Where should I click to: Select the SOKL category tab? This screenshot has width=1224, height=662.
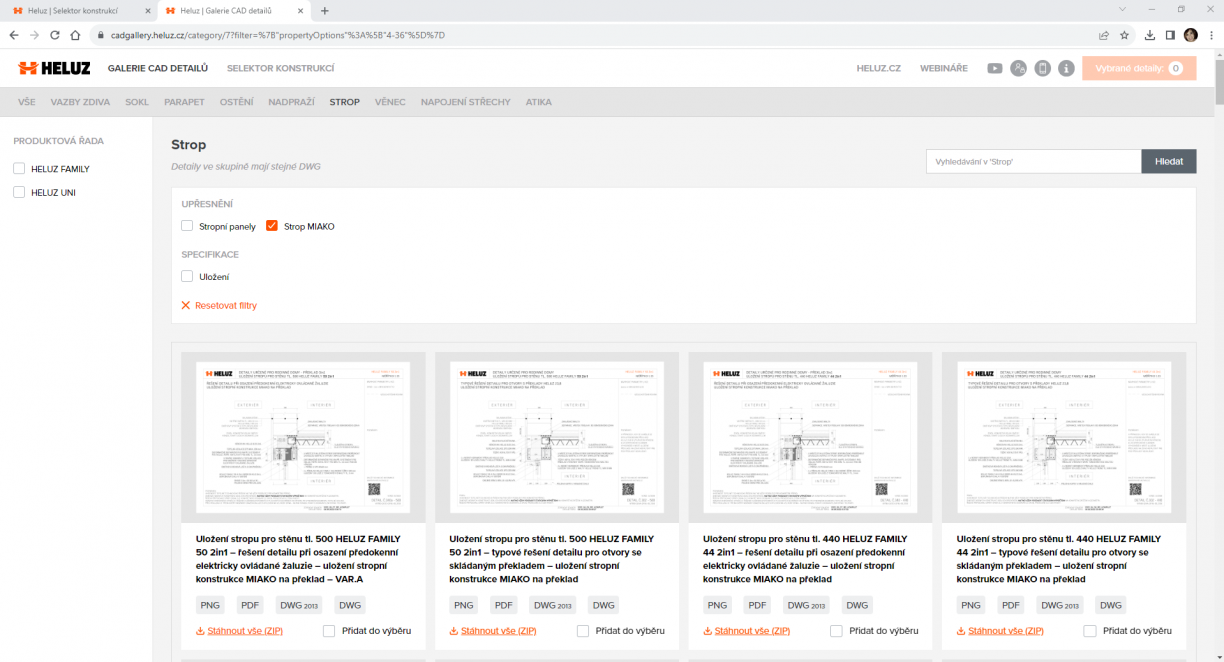tap(137, 102)
